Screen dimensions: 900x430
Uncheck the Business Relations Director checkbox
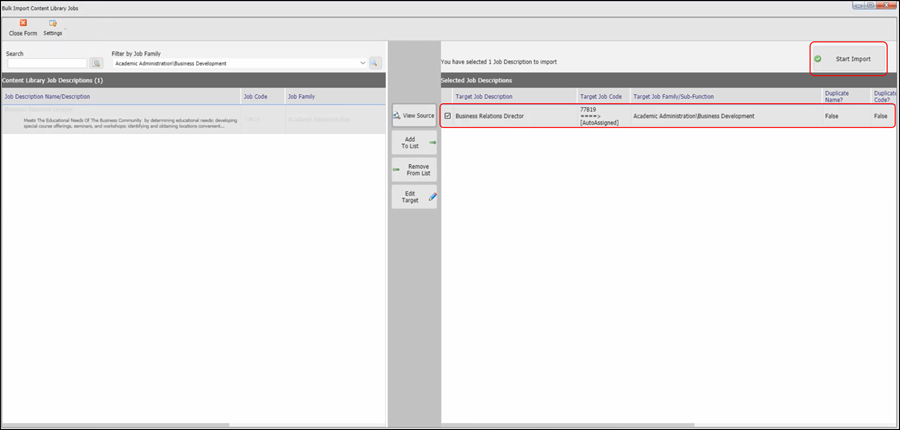pyautogui.click(x=447, y=116)
